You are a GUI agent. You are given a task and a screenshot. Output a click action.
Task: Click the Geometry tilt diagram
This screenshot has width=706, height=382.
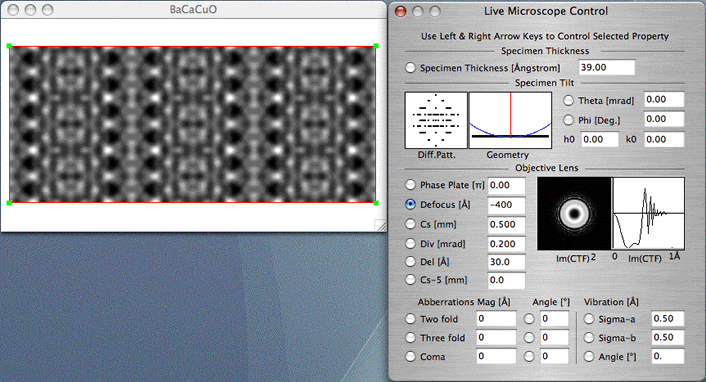coord(510,120)
